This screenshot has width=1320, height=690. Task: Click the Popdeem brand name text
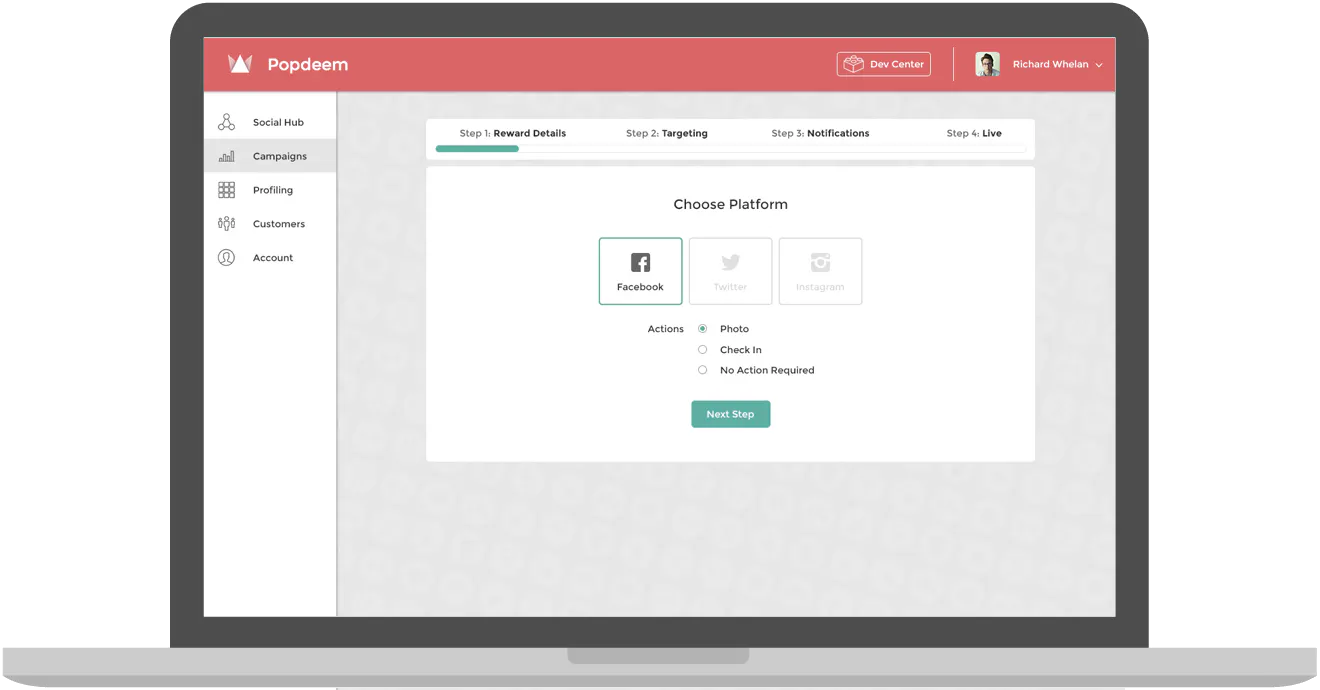coord(308,65)
